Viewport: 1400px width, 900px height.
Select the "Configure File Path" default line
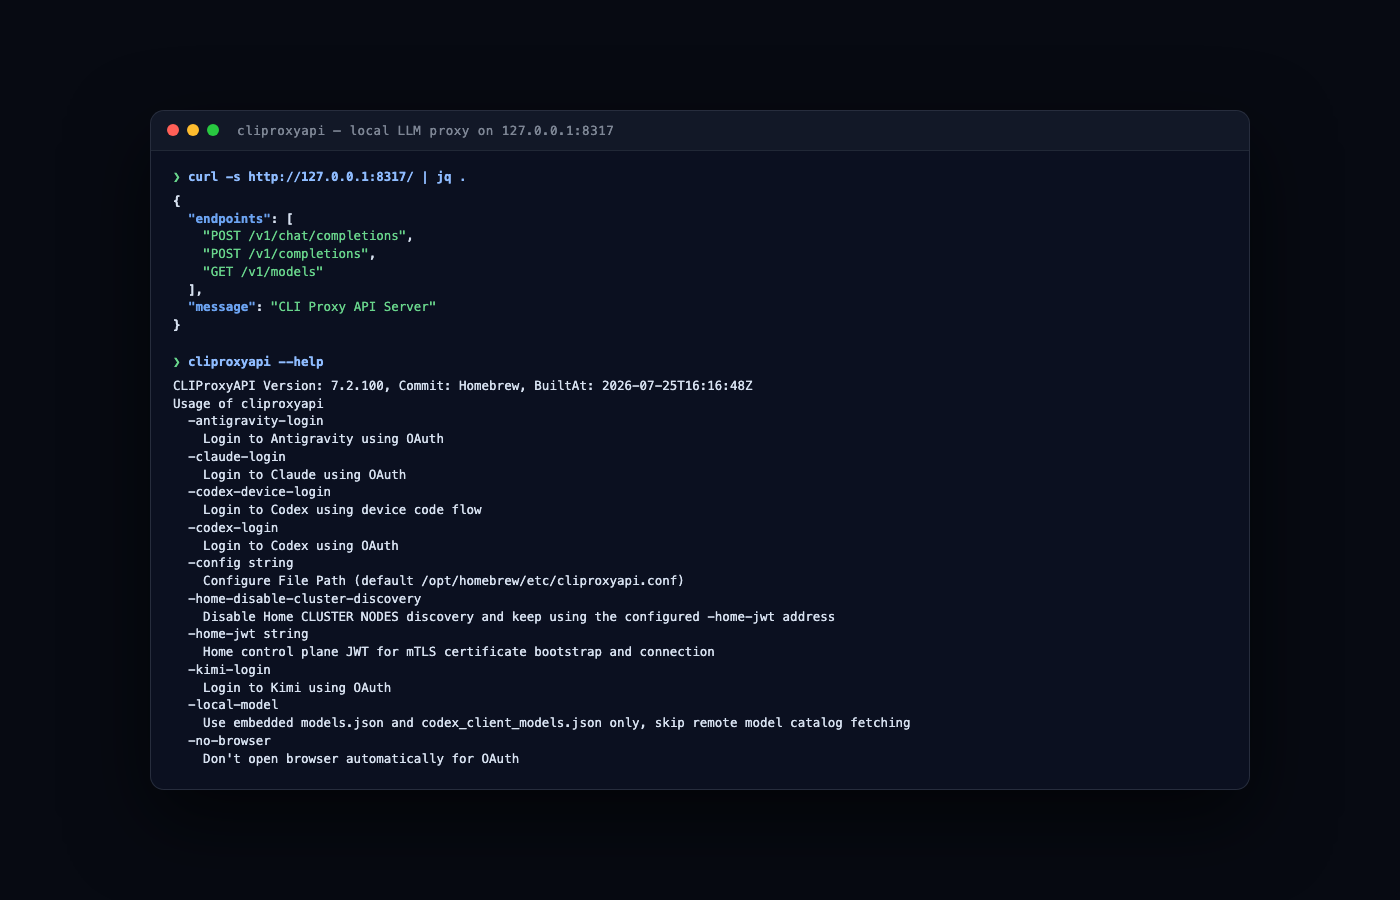click(444, 581)
